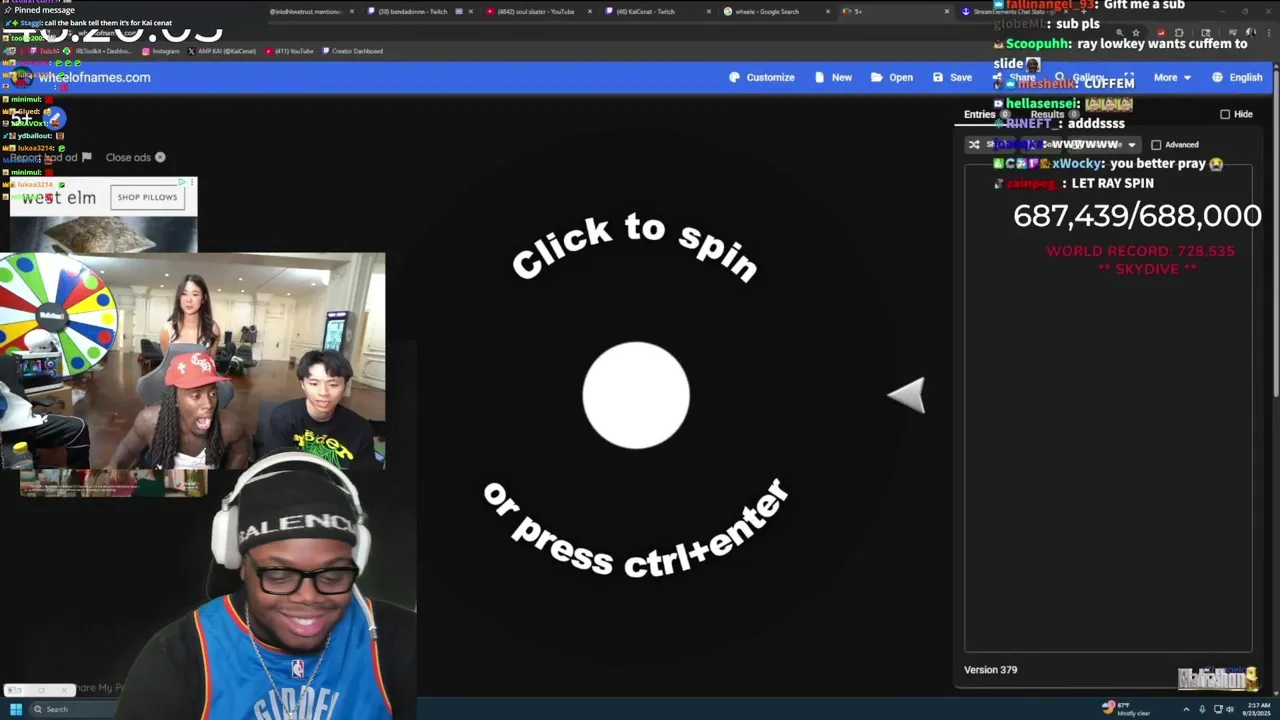
Task: Open the Creator Dashboard bookmark
Action: pos(352,51)
